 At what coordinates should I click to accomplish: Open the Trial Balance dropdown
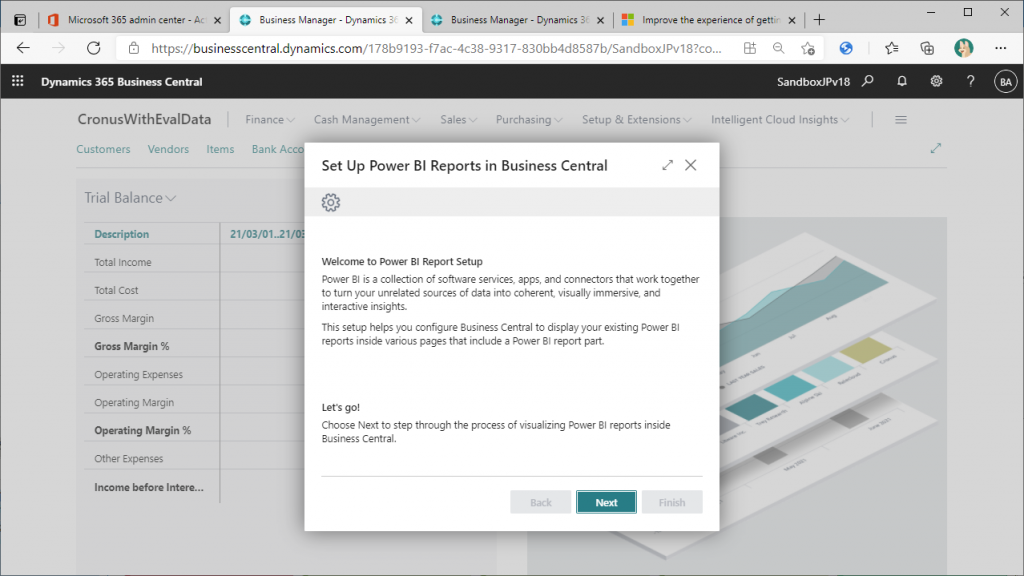(x=130, y=198)
